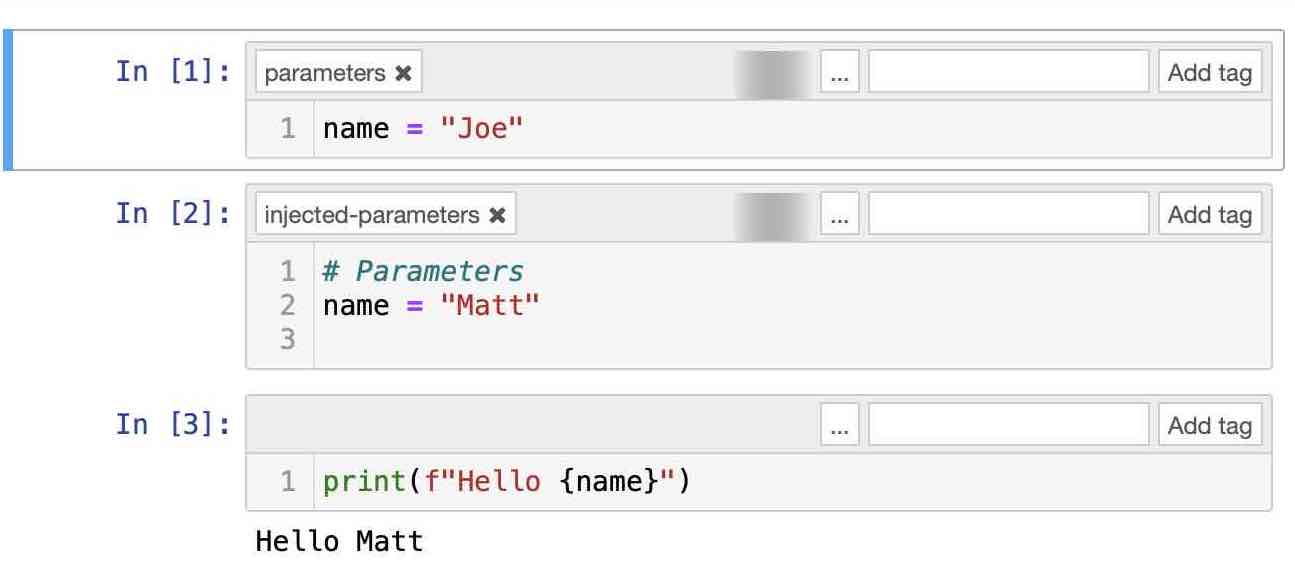Focus the tag input field of cell In [3]
This screenshot has width=1295, height=587.
(x=1008, y=426)
